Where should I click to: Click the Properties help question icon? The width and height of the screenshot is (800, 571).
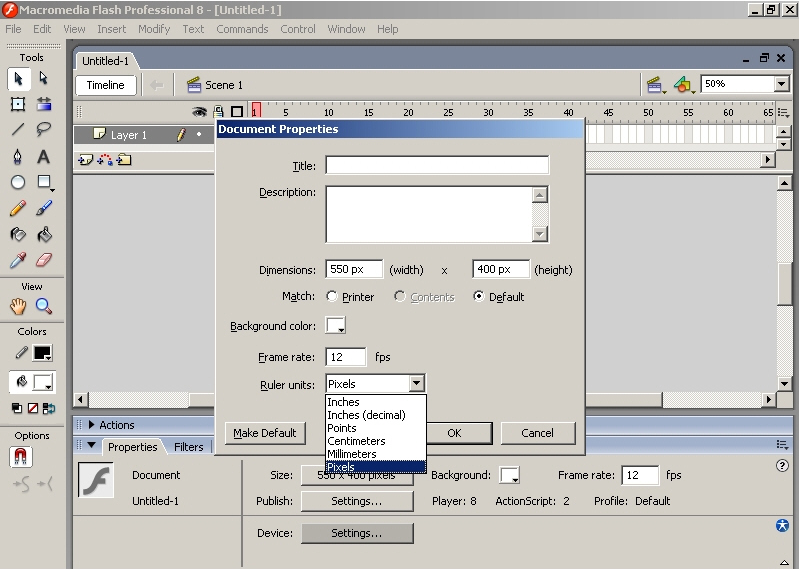(x=782, y=465)
